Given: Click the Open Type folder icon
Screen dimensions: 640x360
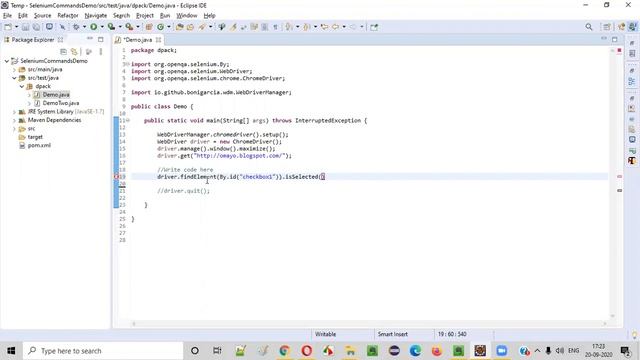Looking at the screenshot, I should pos(180,27).
